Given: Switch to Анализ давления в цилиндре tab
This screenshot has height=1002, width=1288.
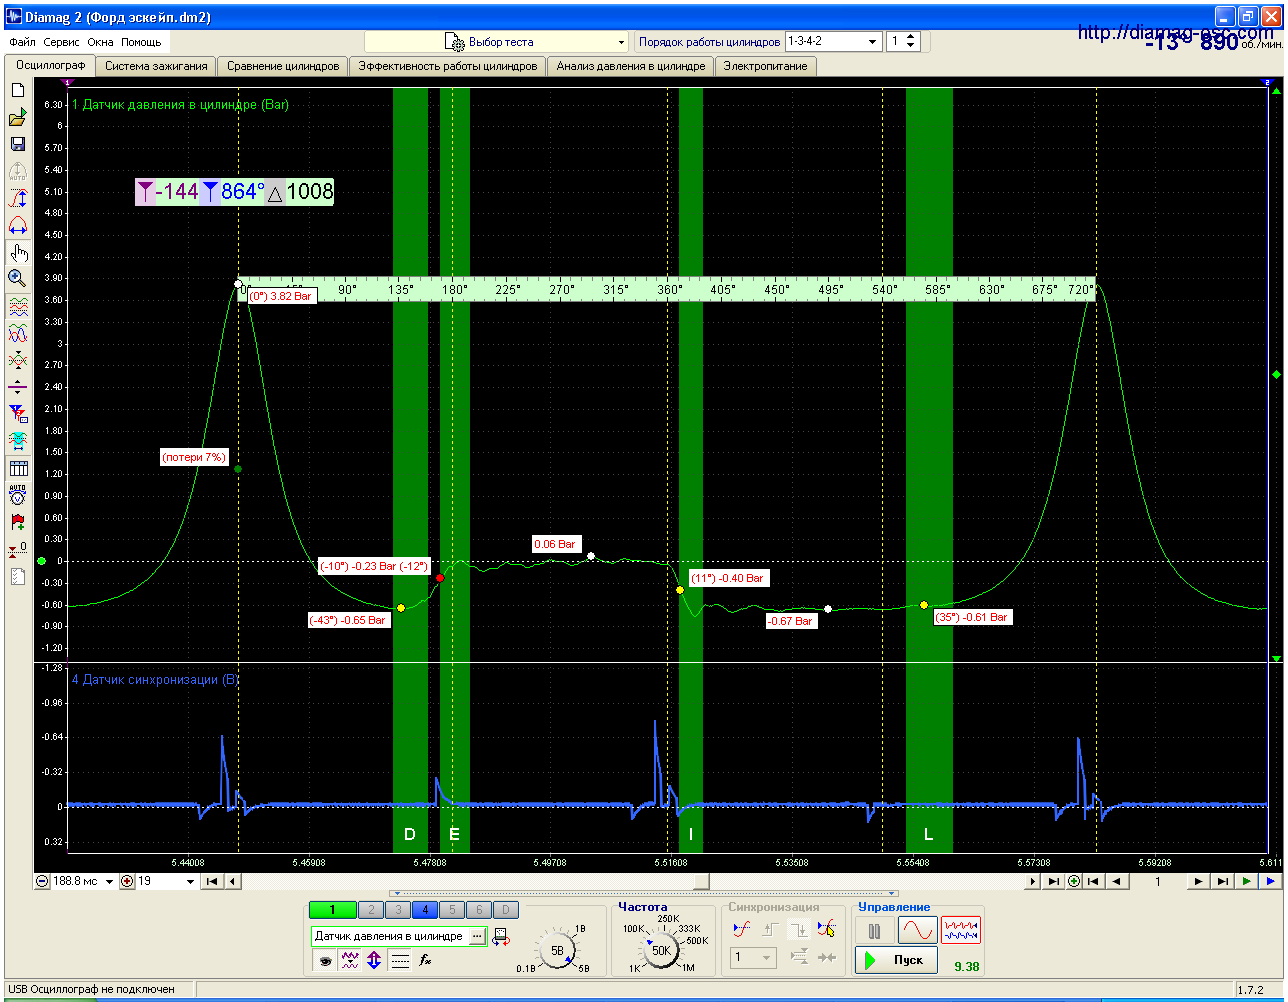Looking at the screenshot, I should (x=631, y=66).
